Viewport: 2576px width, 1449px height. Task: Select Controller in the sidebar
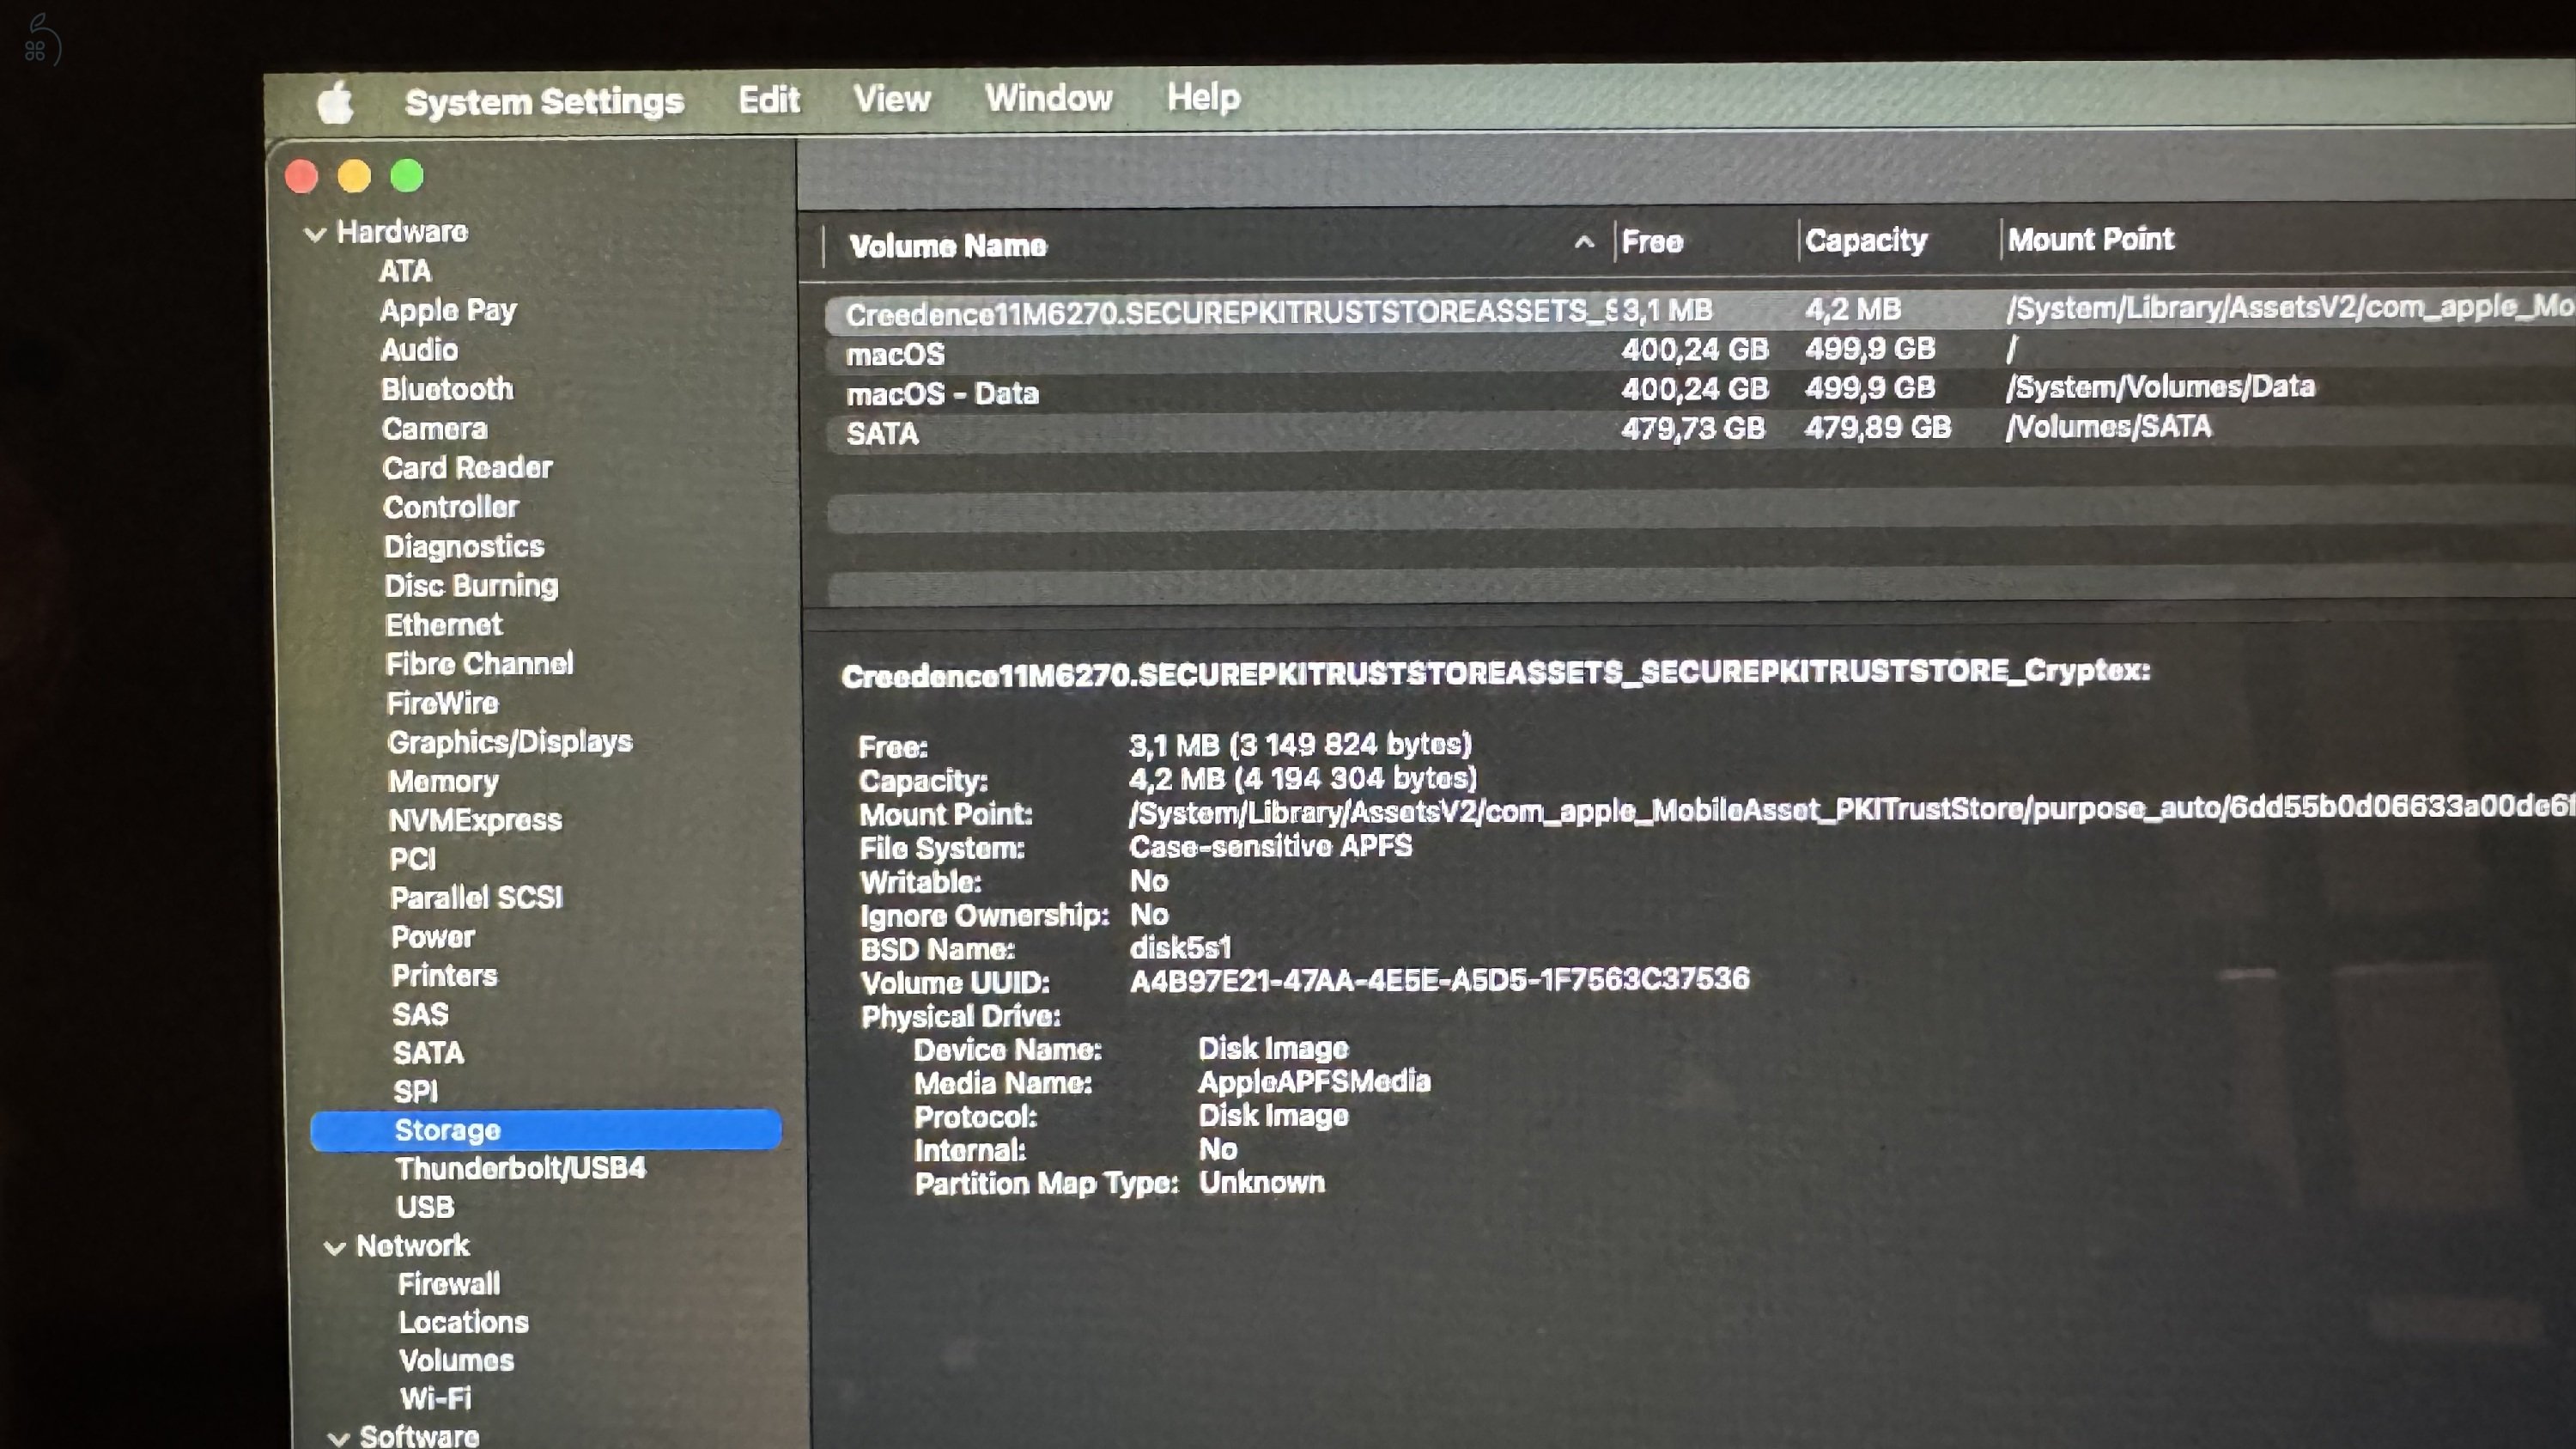point(451,507)
